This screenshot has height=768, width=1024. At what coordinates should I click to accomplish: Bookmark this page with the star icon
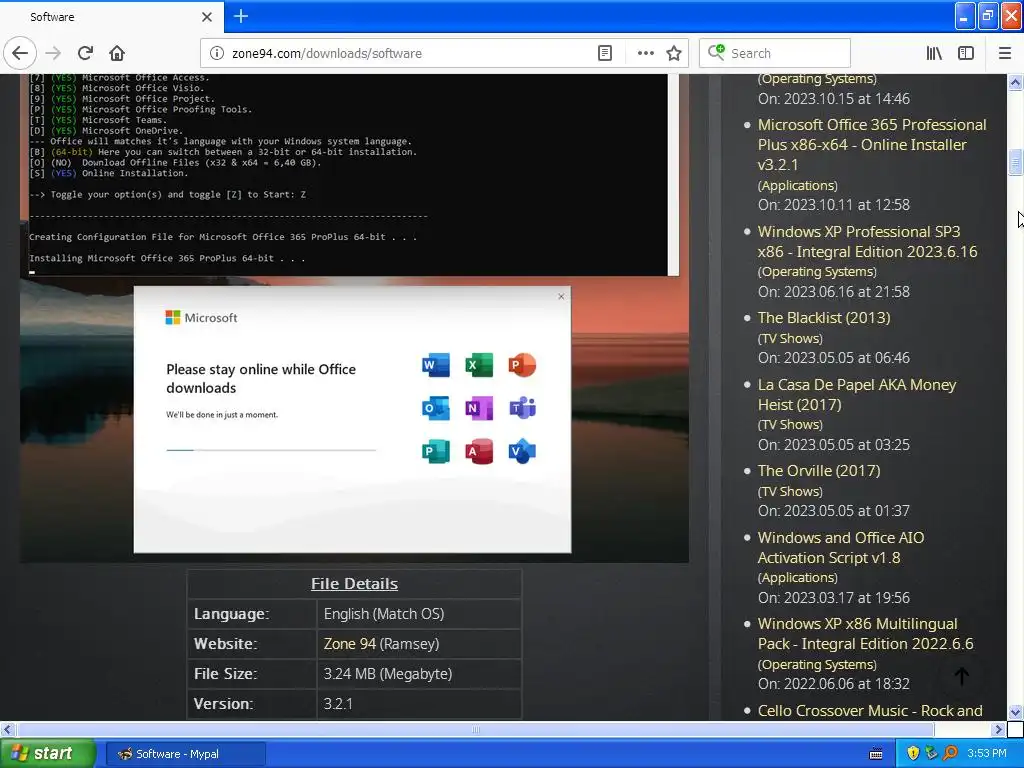pos(674,54)
